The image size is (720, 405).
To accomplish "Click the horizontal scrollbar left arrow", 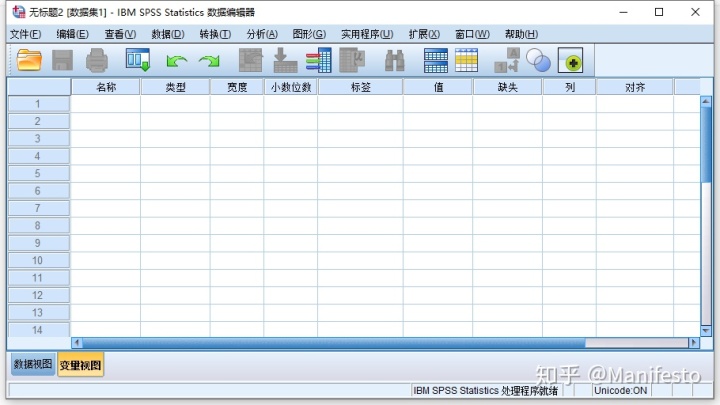I will [77, 343].
